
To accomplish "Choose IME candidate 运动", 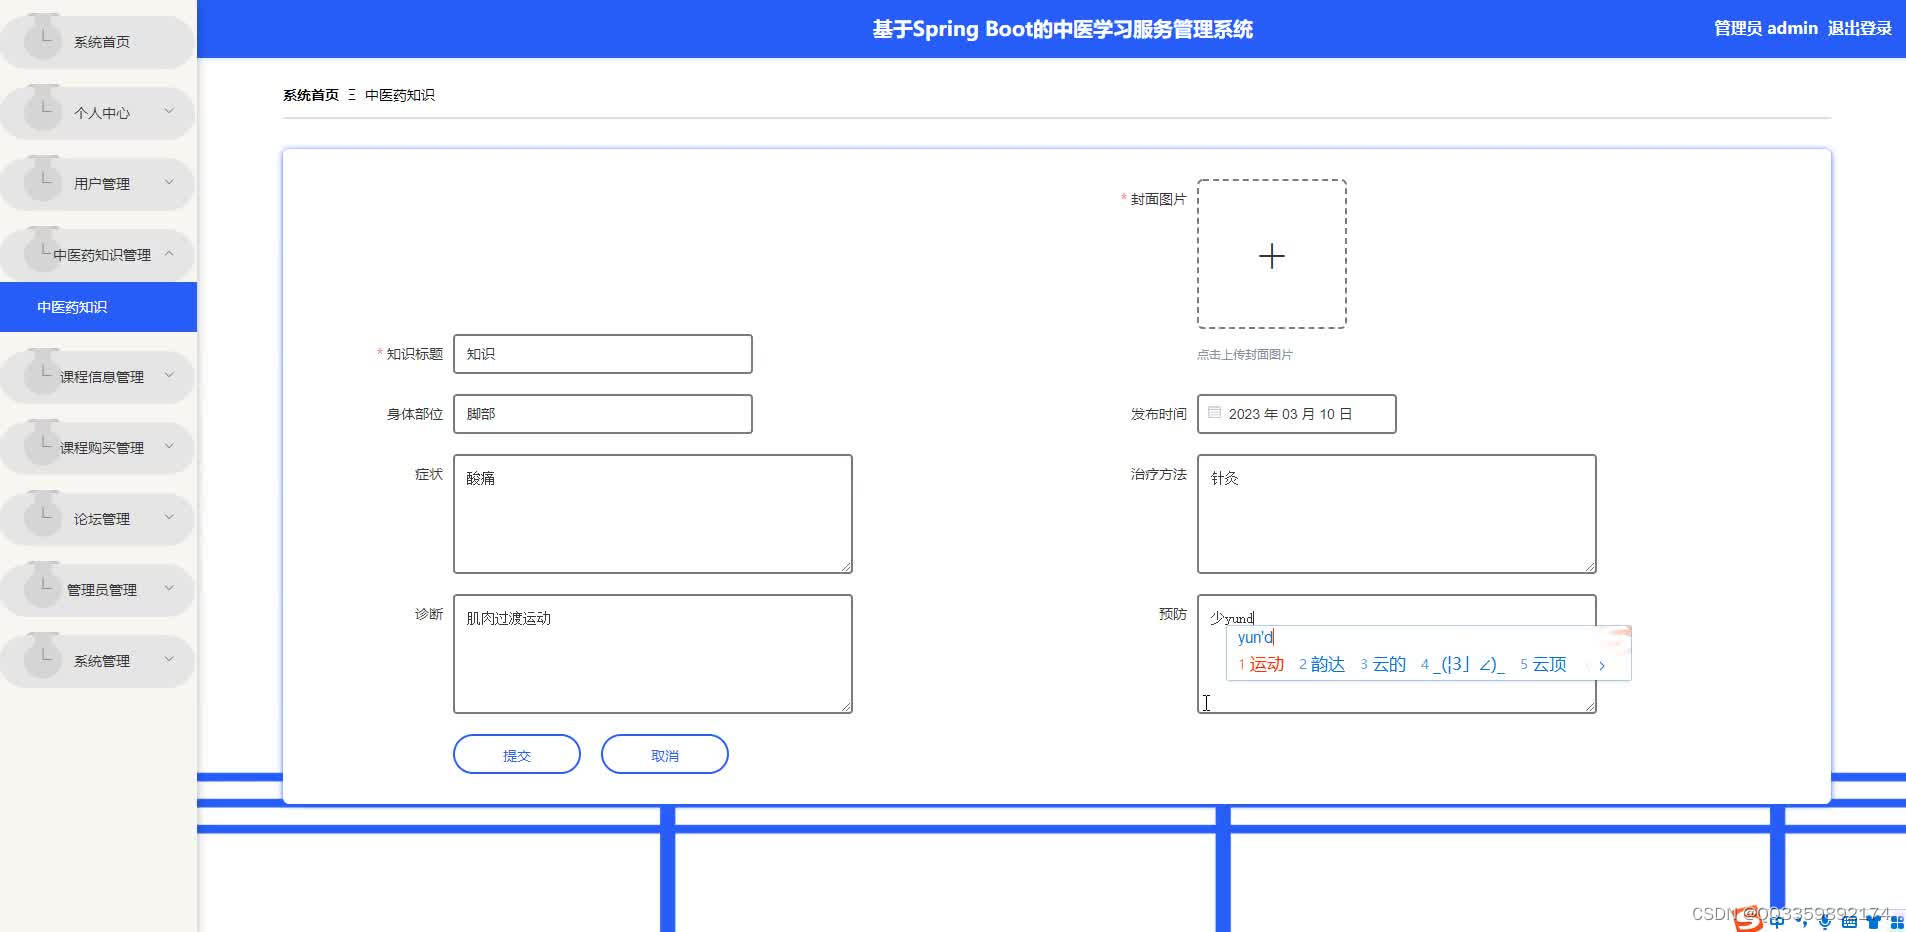I will coord(1261,664).
